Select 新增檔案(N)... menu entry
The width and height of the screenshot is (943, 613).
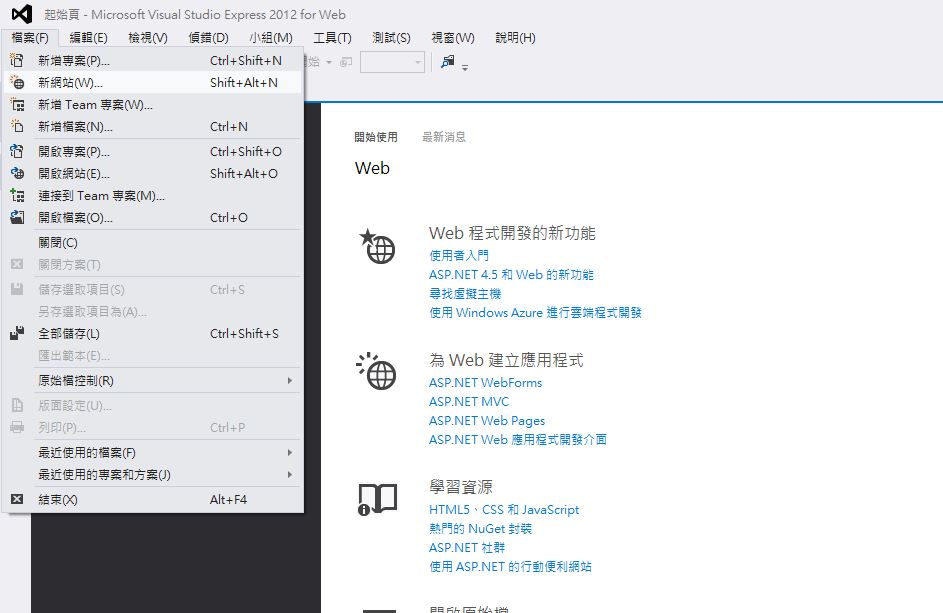[x=152, y=126]
